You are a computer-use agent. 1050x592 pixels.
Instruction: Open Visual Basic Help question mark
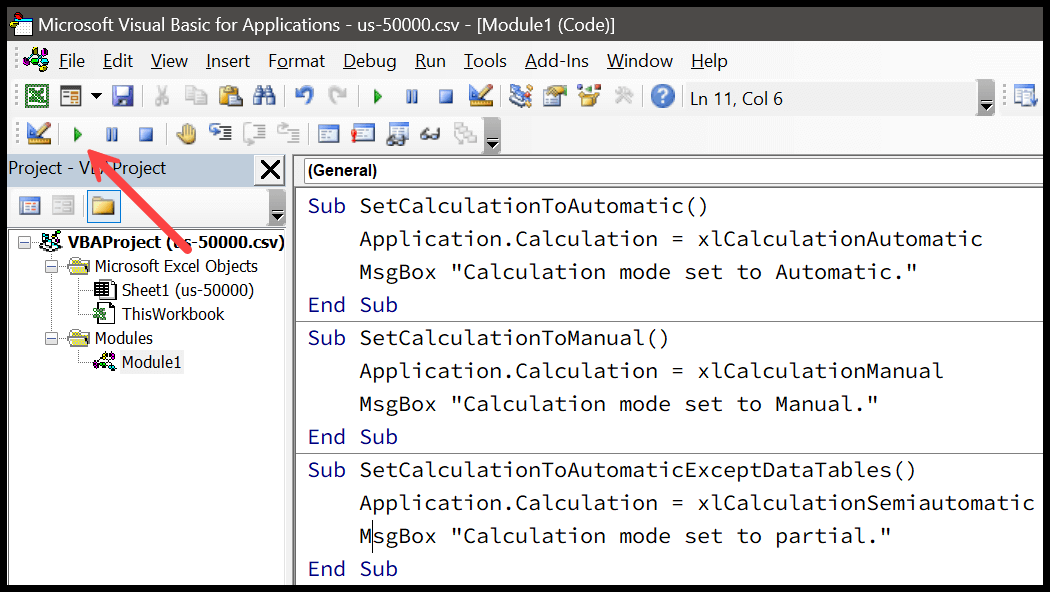pyautogui.click(x=662, y=96)
